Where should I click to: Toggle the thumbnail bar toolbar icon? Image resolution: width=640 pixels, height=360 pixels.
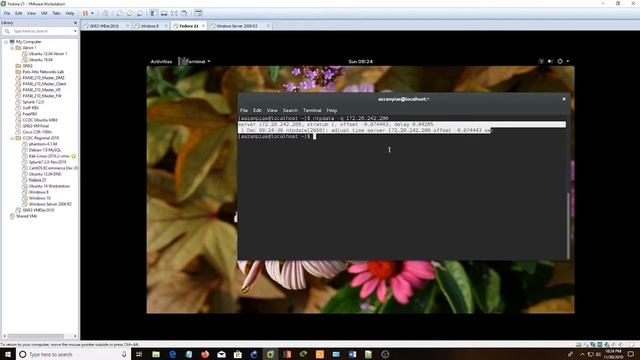point(164,13)
